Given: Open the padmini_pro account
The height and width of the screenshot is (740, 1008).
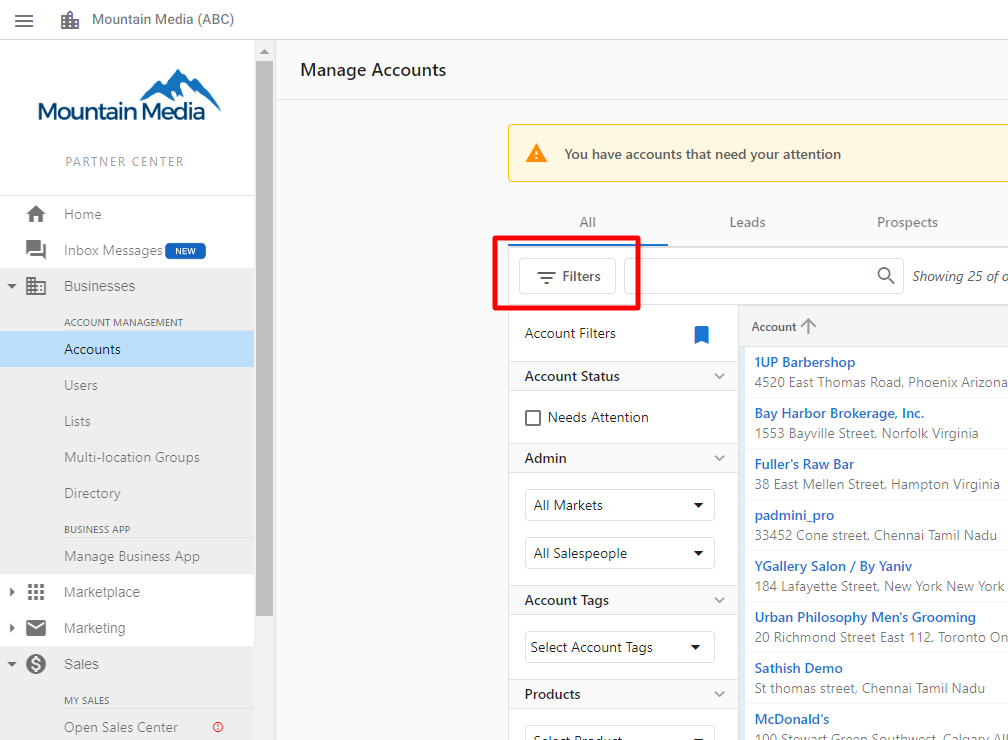Looking at the screenshot, I should [794, 515].
